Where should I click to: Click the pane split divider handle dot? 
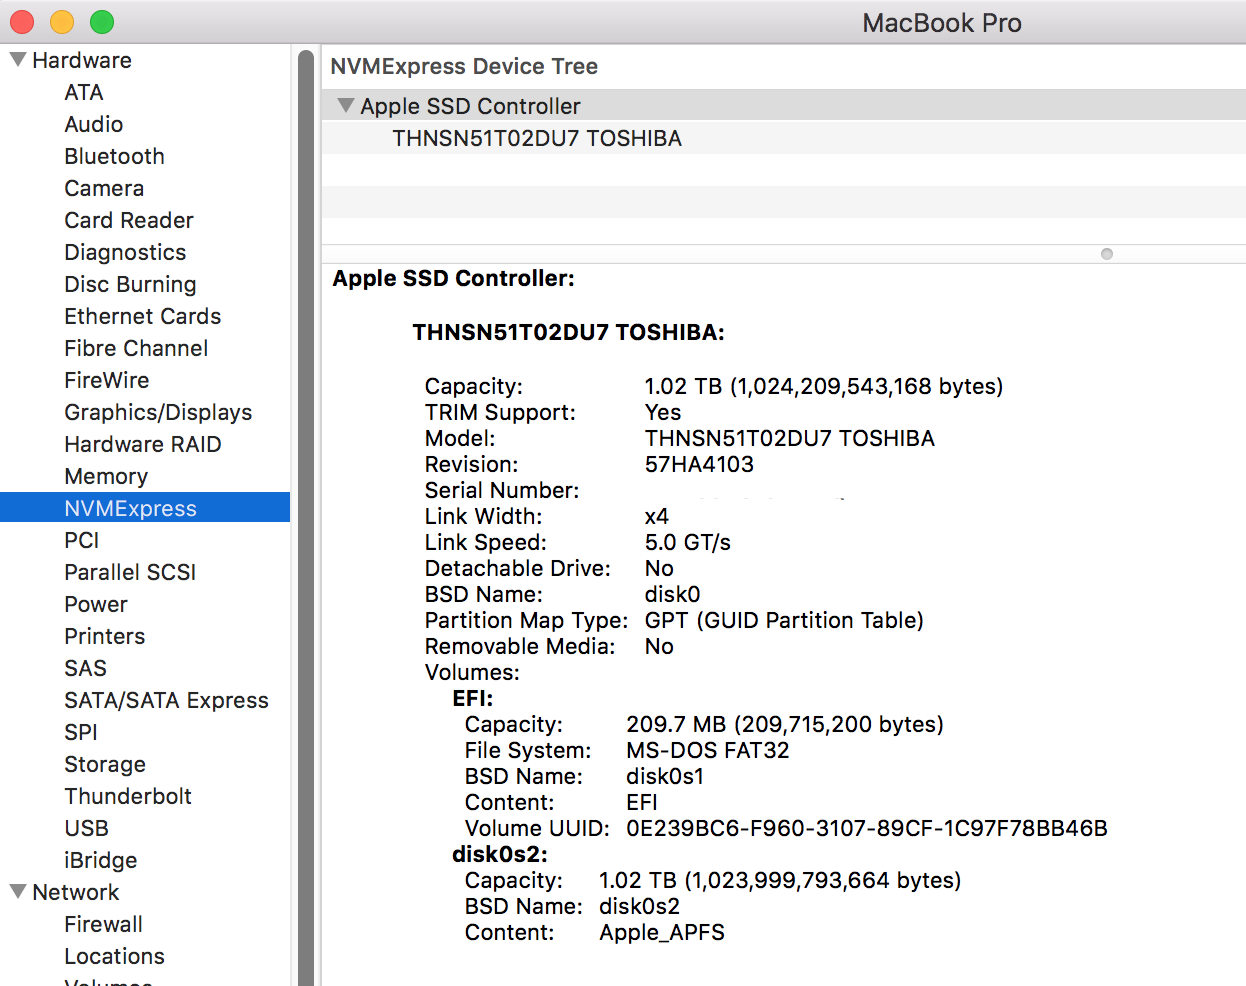1107,254
